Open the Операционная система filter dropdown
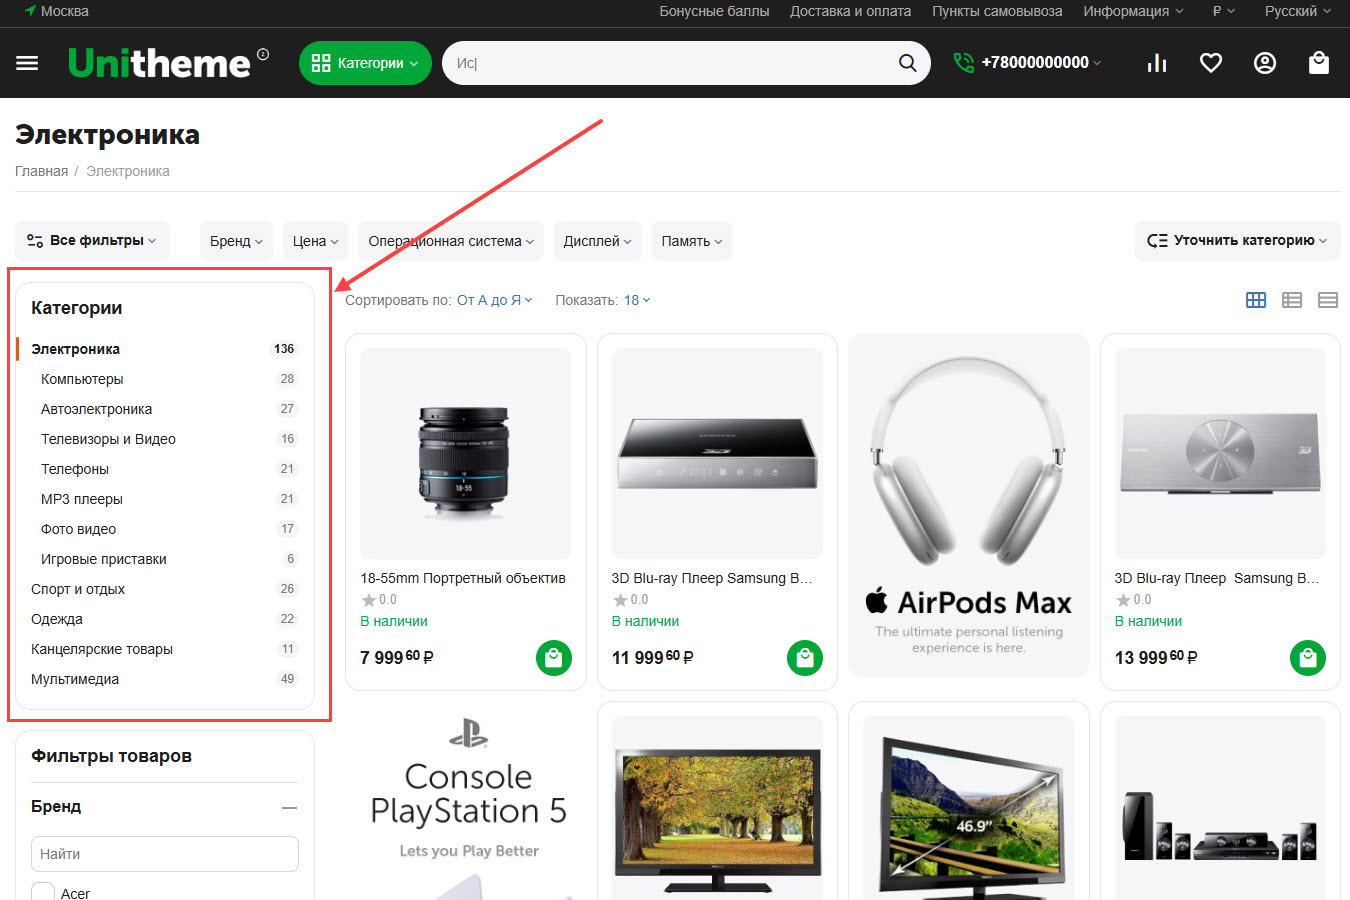Screen dimensions: 1350x900 pyautogui.click(x=450, y=241)
